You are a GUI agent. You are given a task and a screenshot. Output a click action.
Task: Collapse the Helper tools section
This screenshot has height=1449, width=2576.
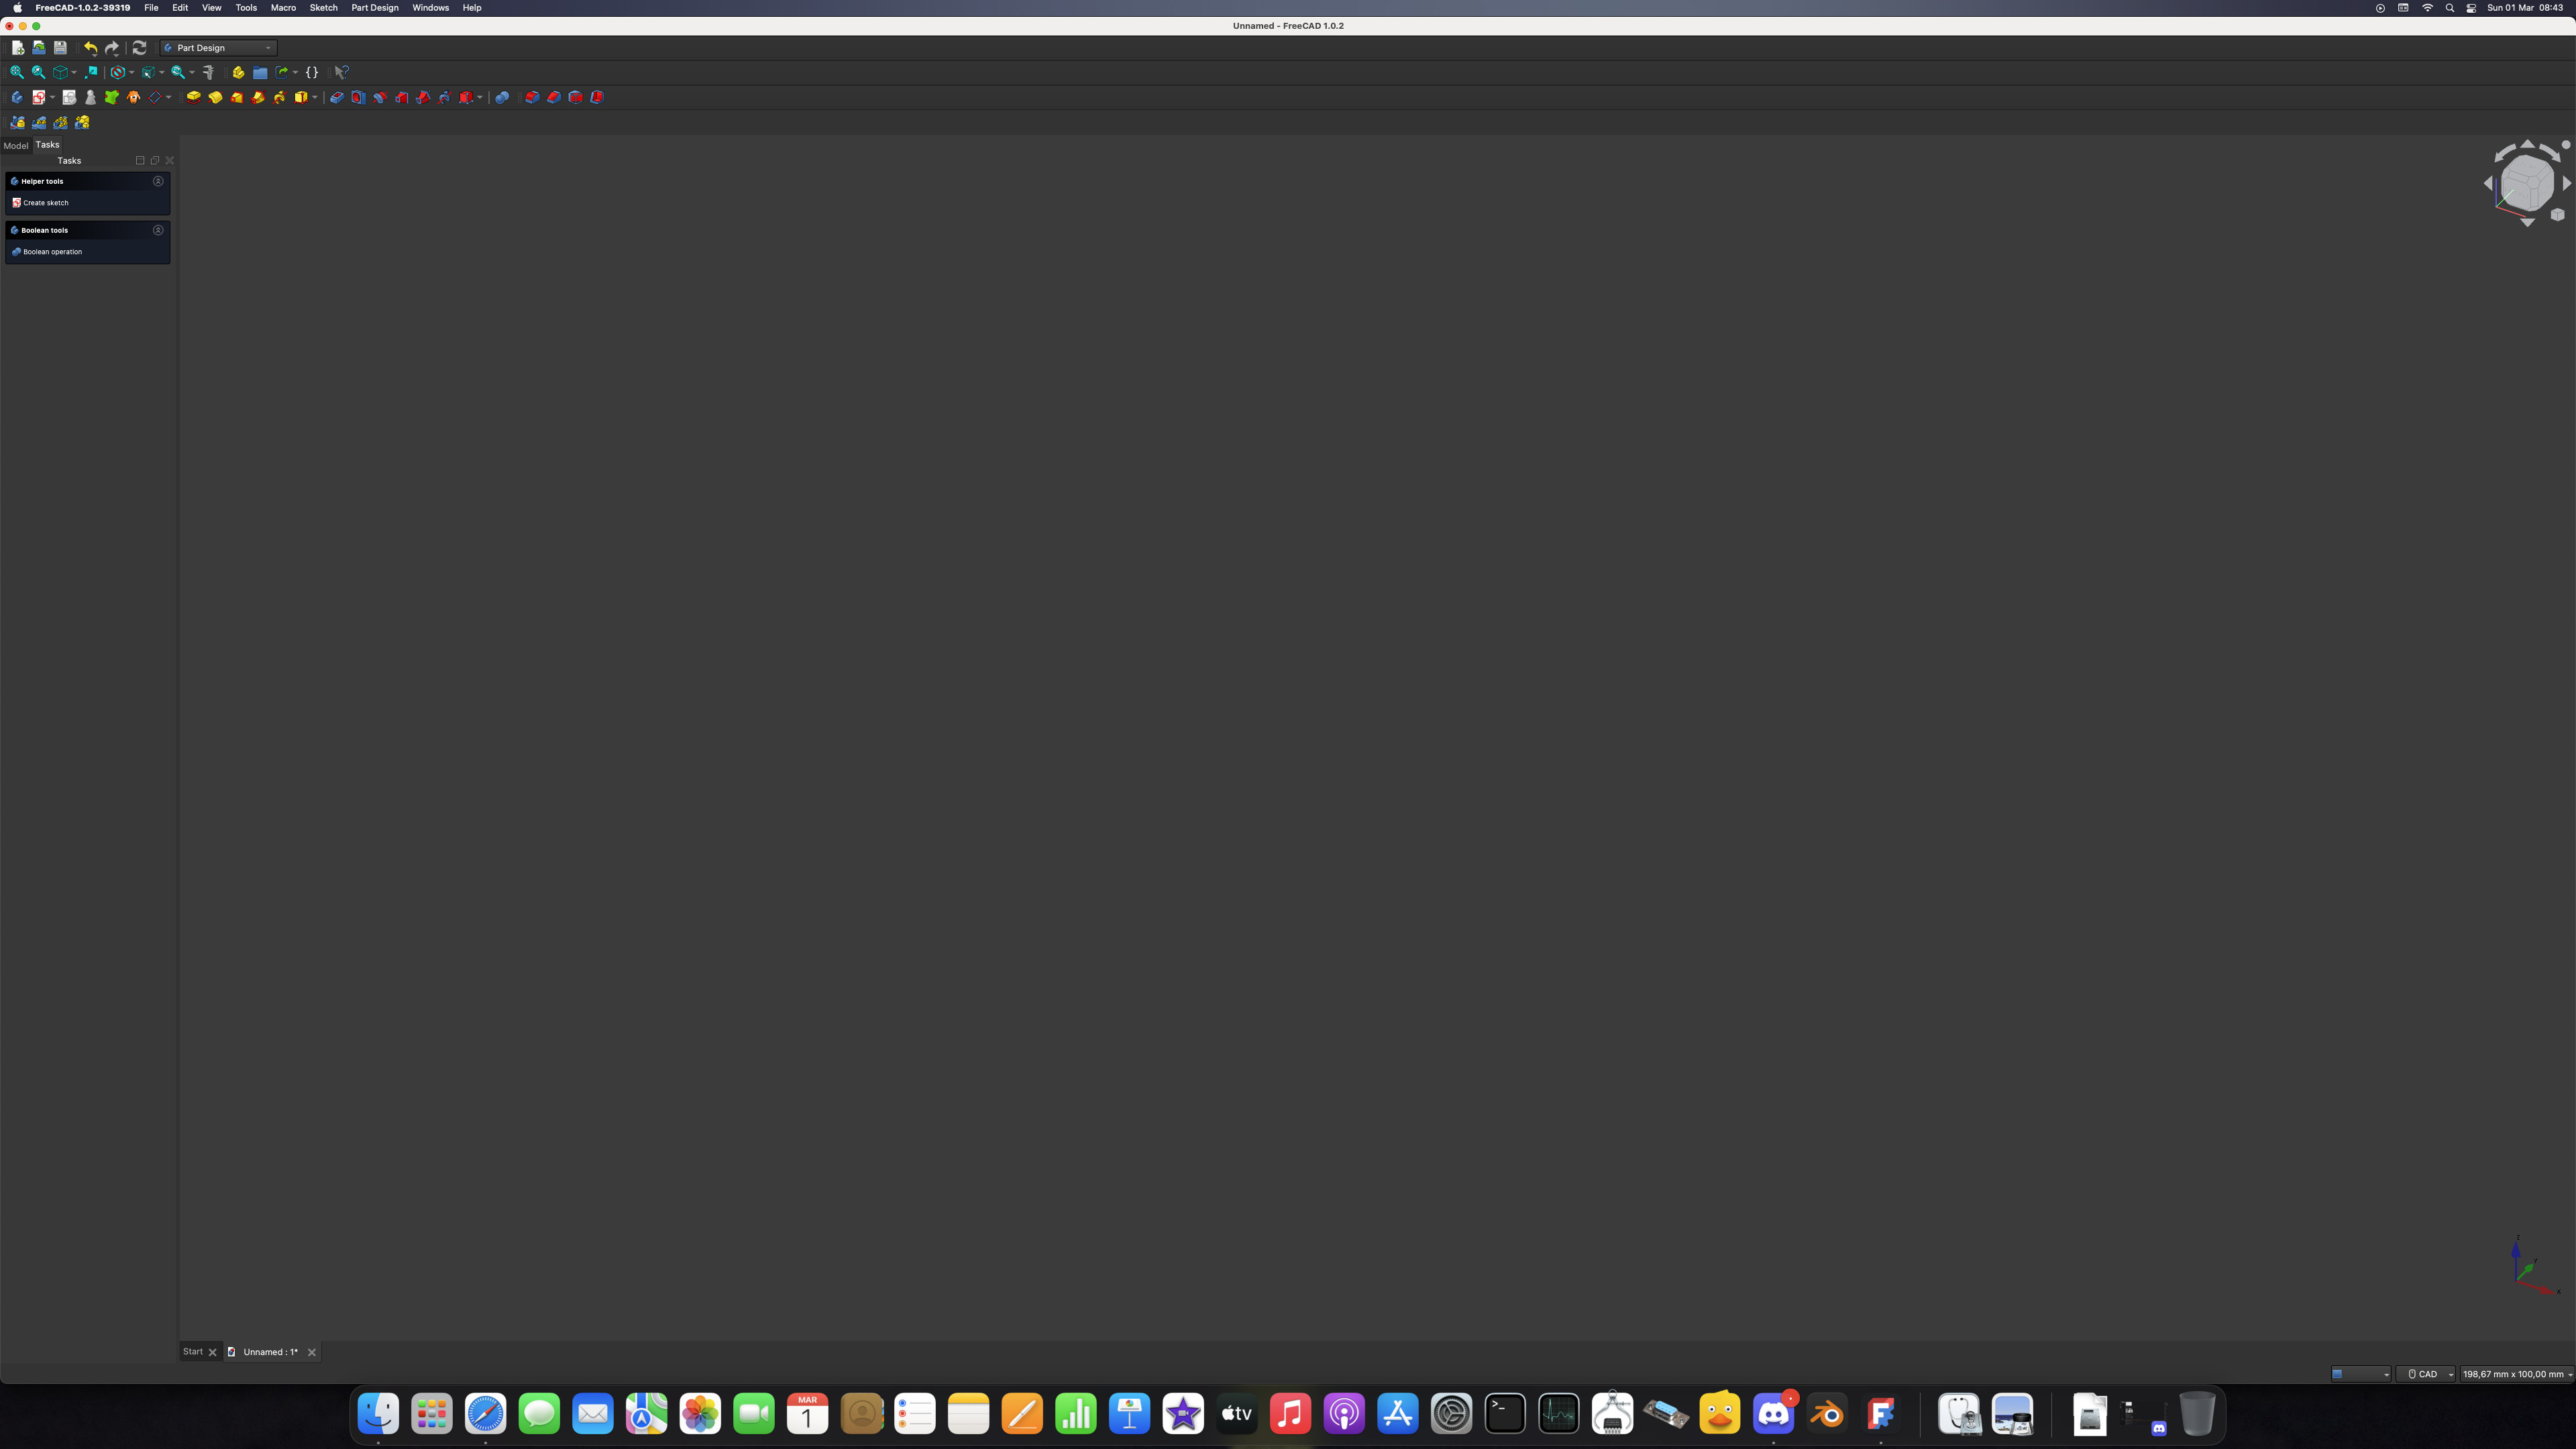click(x=158, y=181)
